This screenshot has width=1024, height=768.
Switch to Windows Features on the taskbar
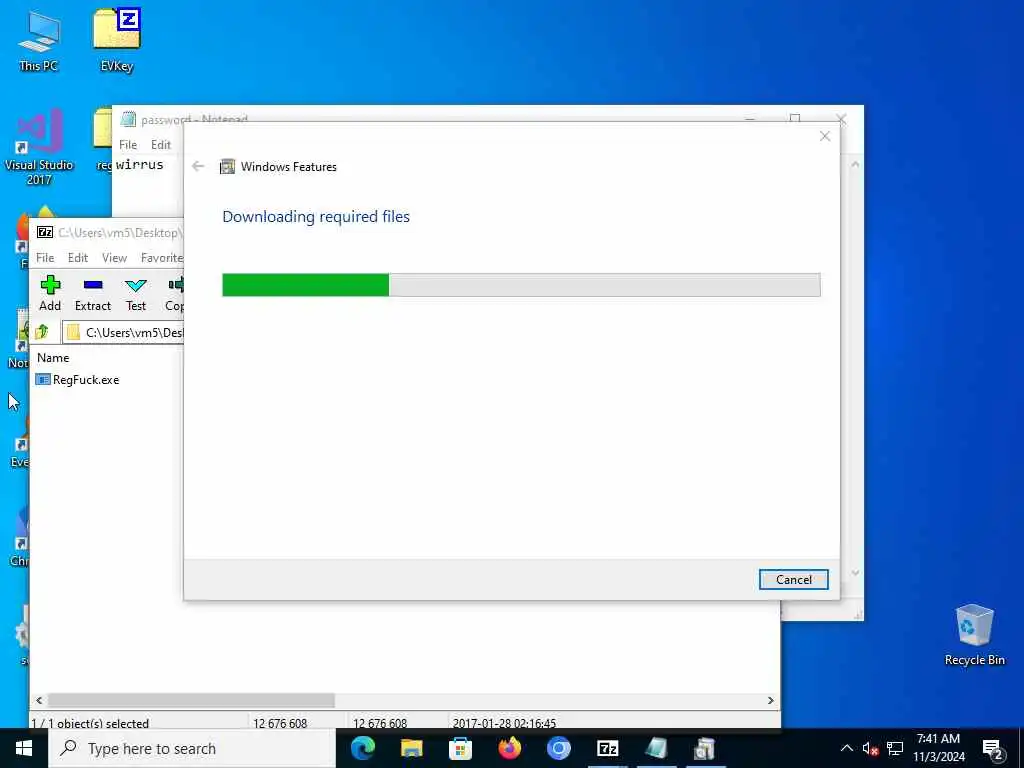705,748
